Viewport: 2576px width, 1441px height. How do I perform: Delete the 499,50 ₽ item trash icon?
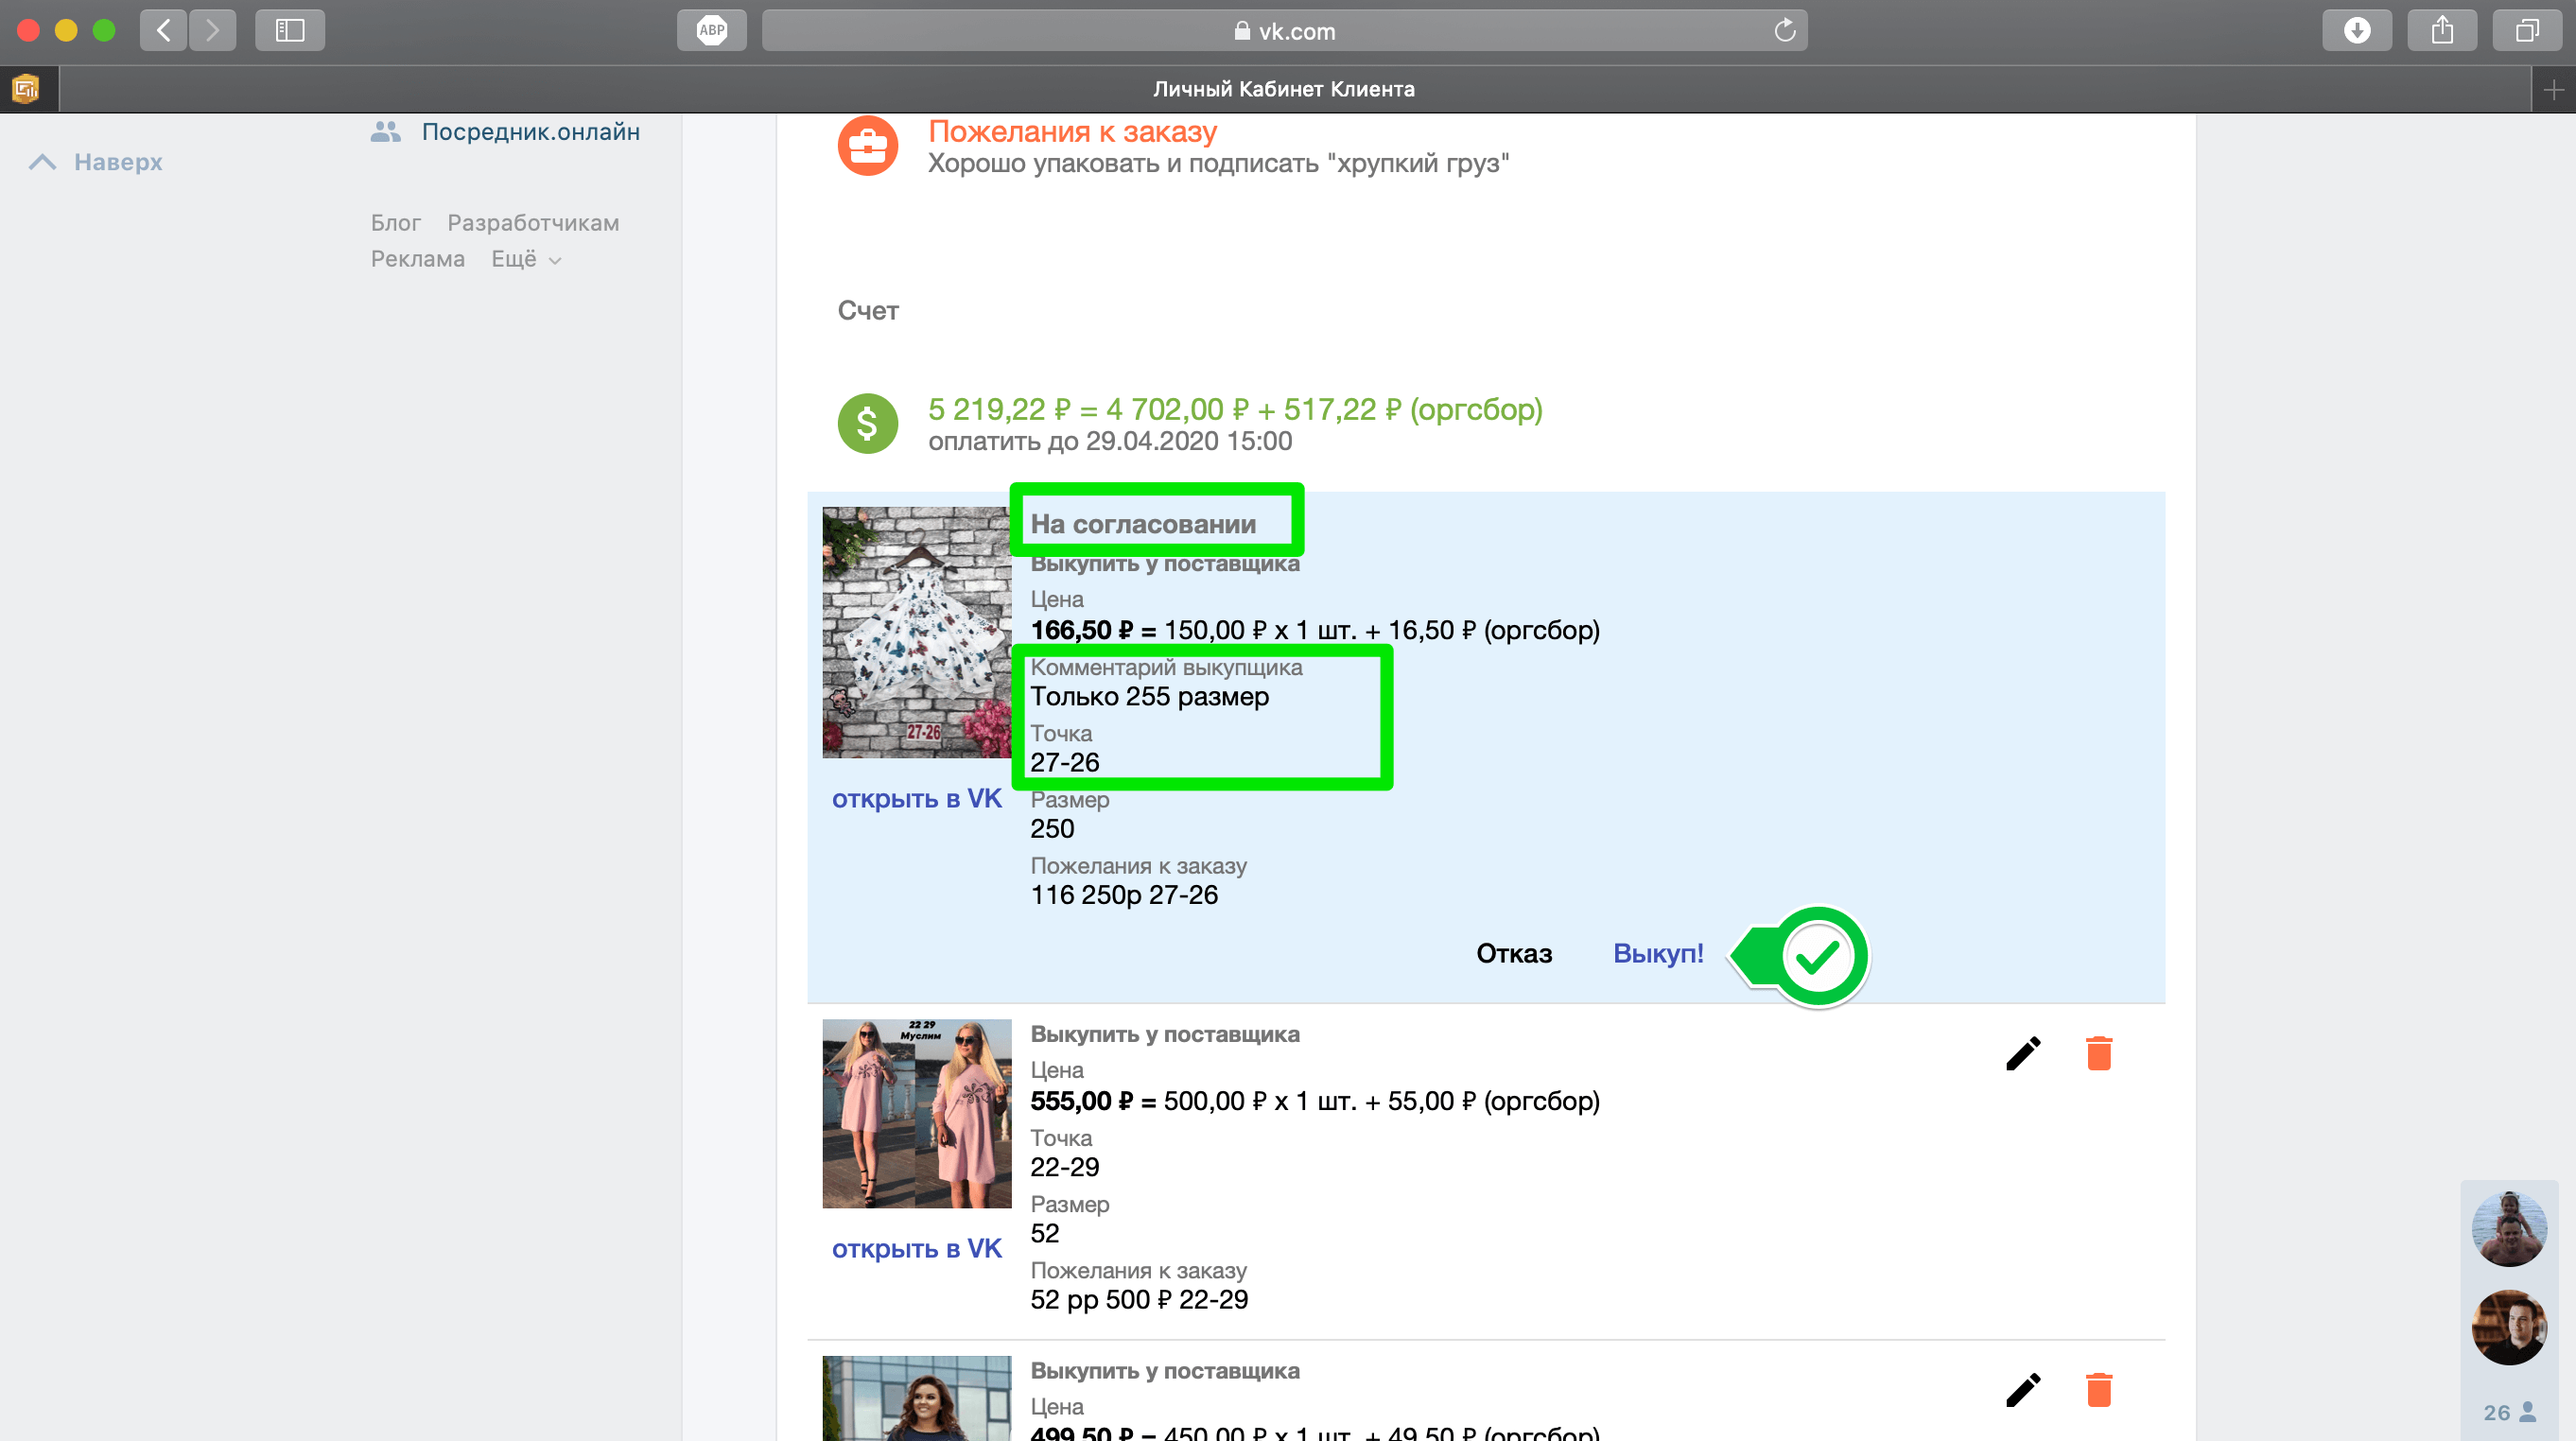(x=2098, y=1390)
